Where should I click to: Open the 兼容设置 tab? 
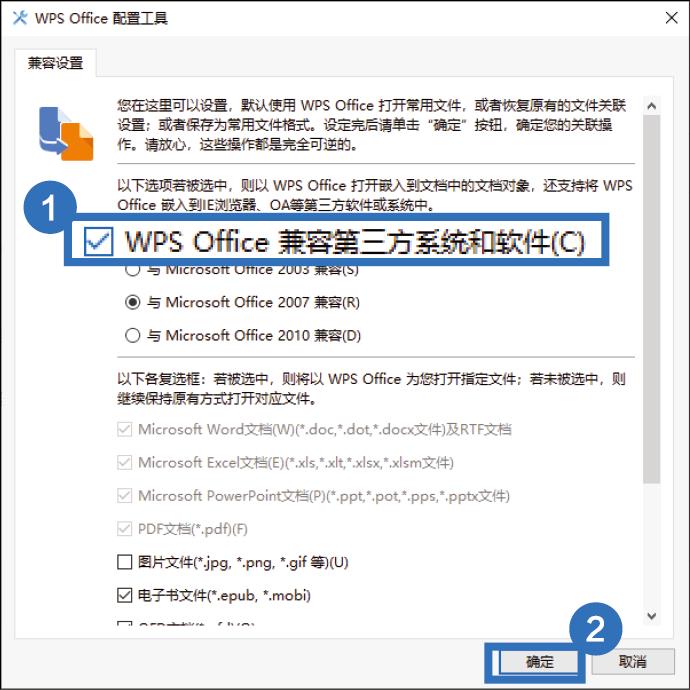55,63
